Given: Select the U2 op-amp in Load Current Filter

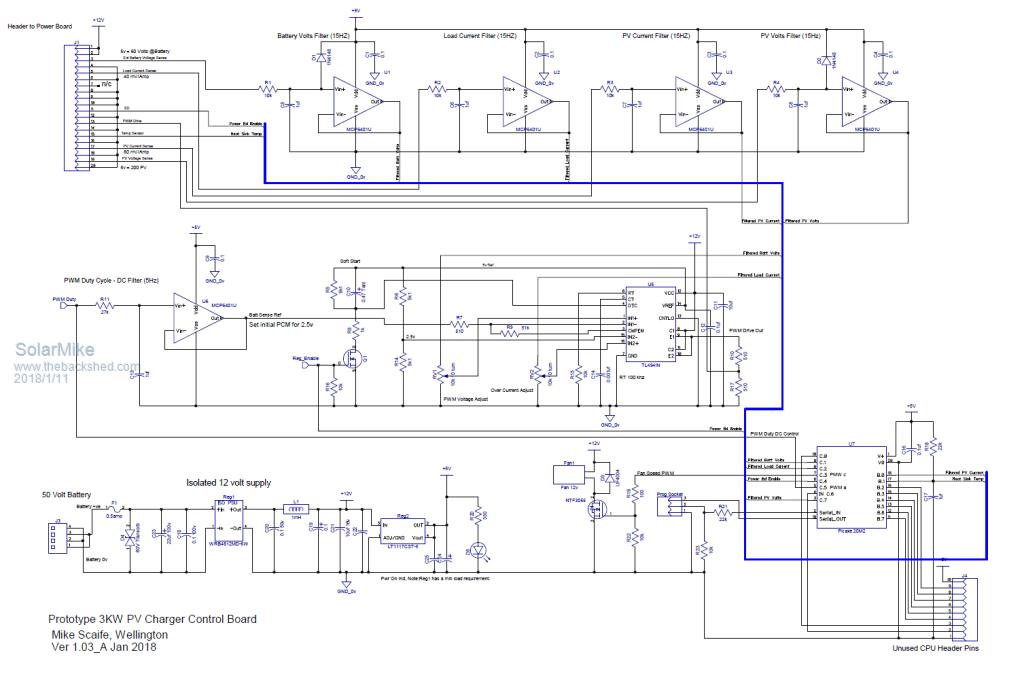Looking at the screenshot, I should tap(526, 102).
